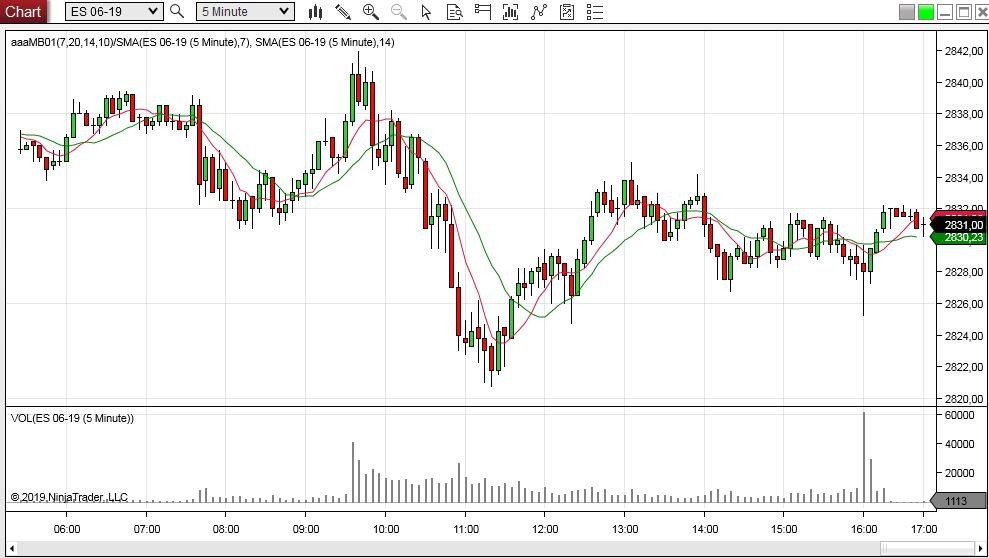Select the Chart tab

click(23, 11)
